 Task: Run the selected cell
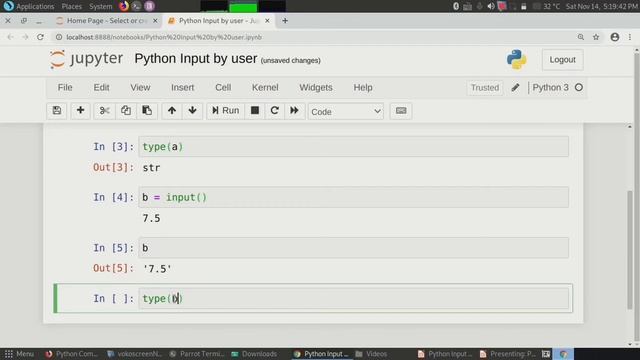click(x=225, y=111)
